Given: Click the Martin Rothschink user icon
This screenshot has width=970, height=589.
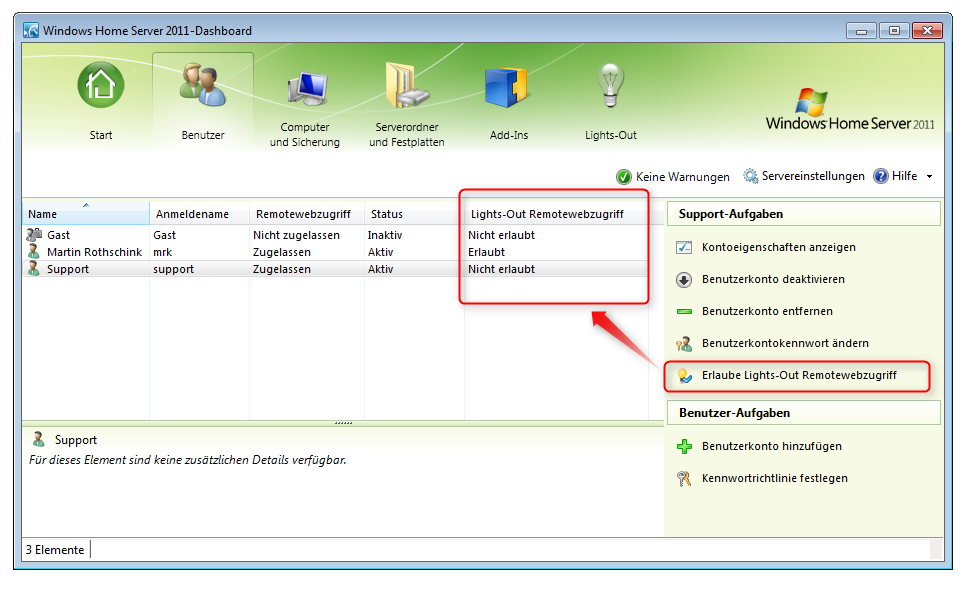Looking at the screenshot, I should (34, 251).
